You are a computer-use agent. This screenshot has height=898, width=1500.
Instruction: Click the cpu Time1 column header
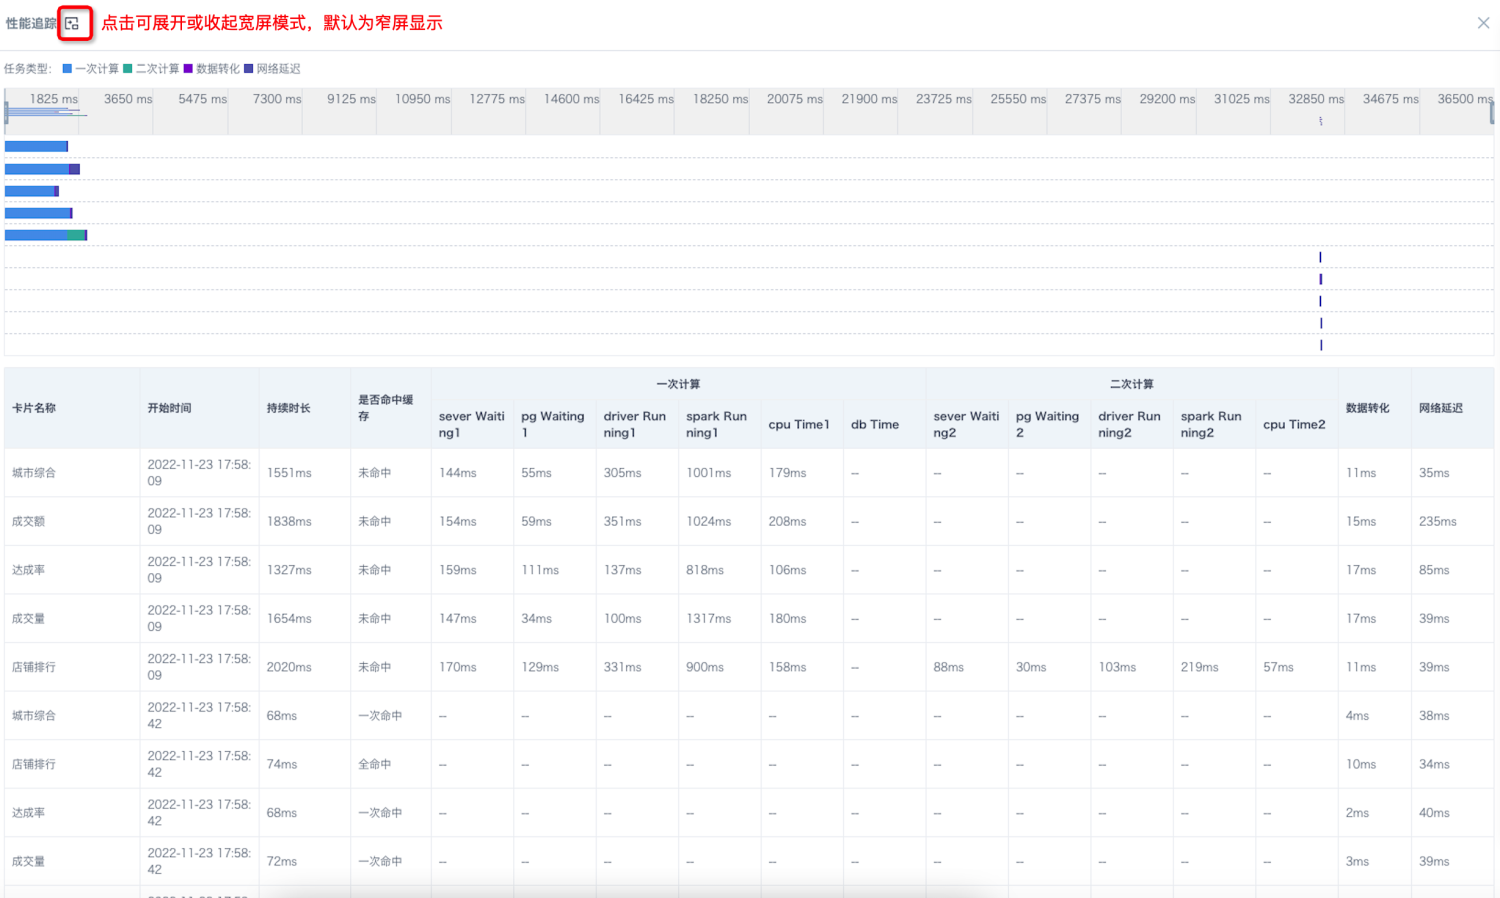coord(799,424)
